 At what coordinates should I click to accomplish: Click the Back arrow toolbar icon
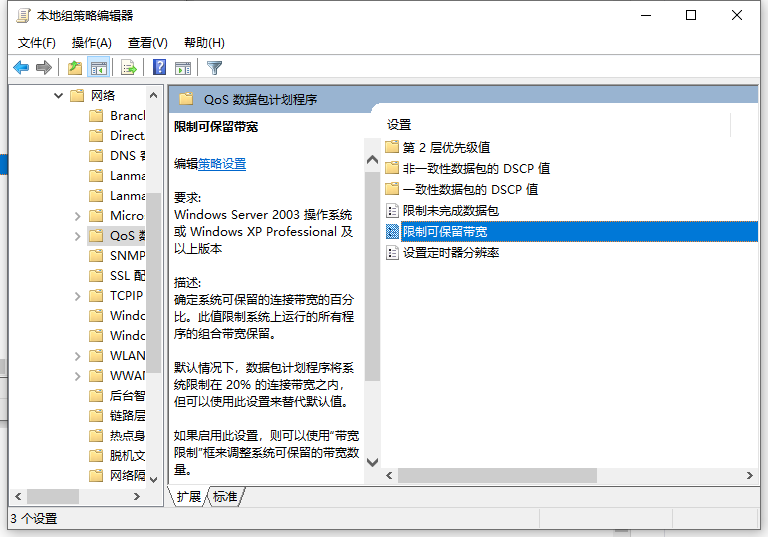(21, 68)
